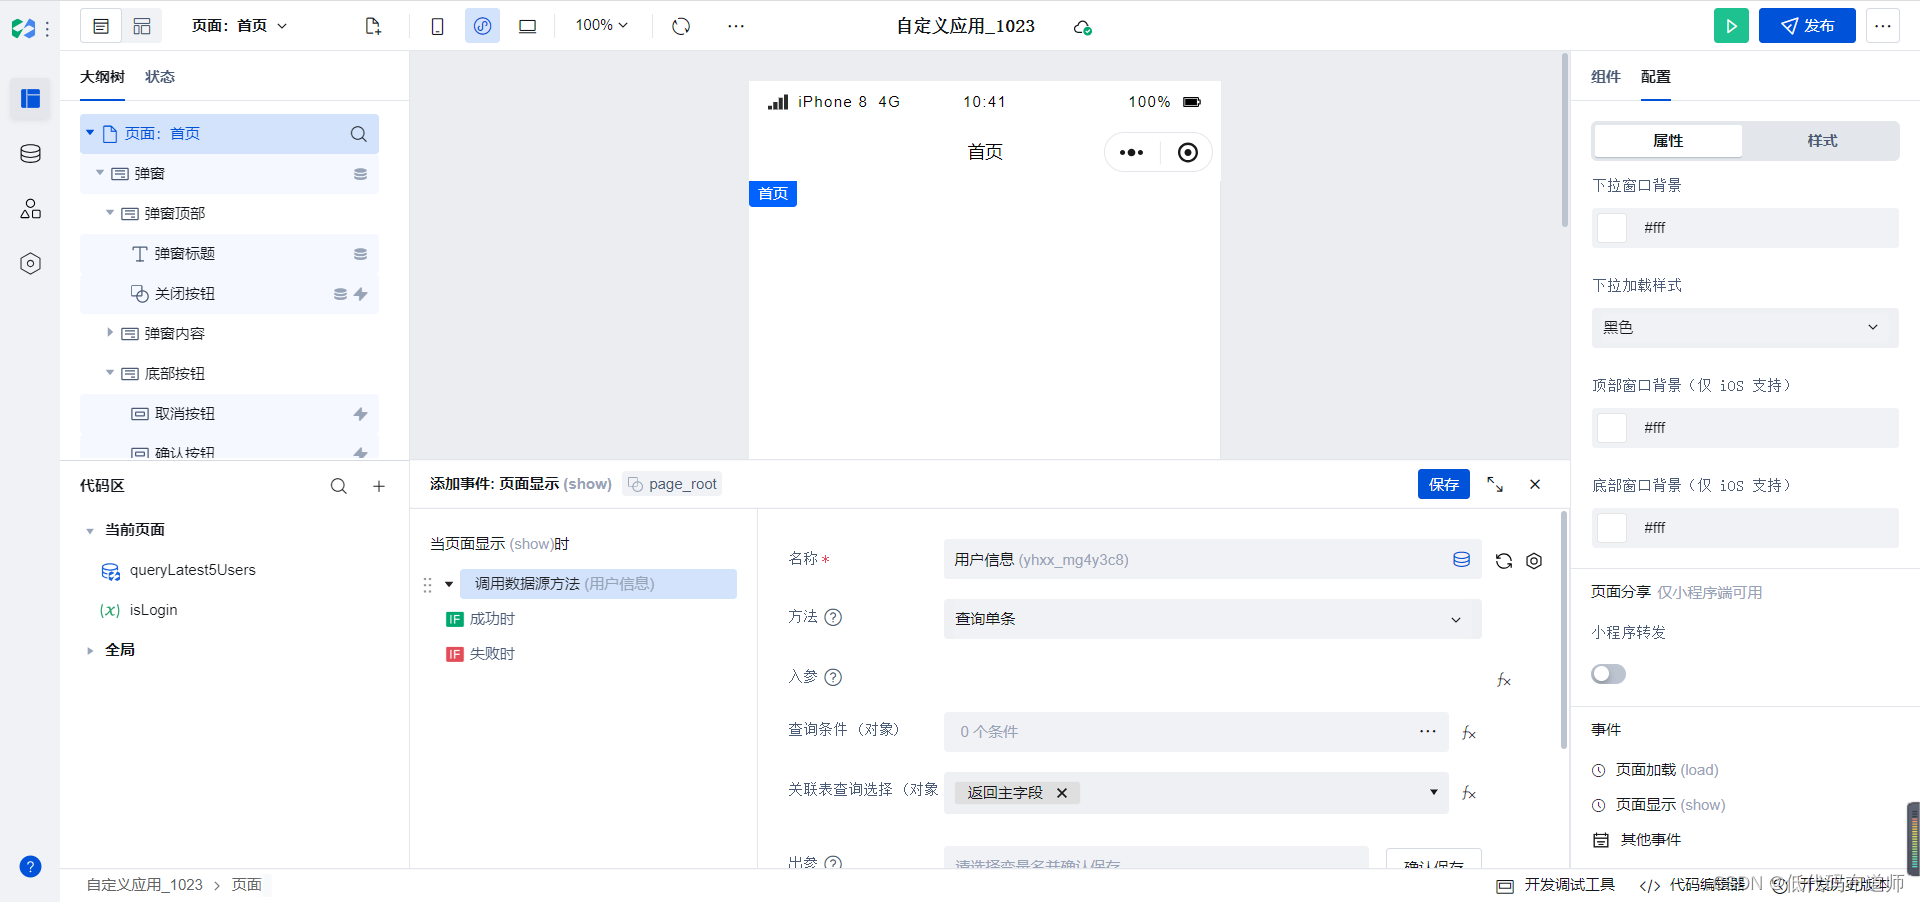Switch to the 状态 tab
The image size is (1920, 902).
(160, 77)
